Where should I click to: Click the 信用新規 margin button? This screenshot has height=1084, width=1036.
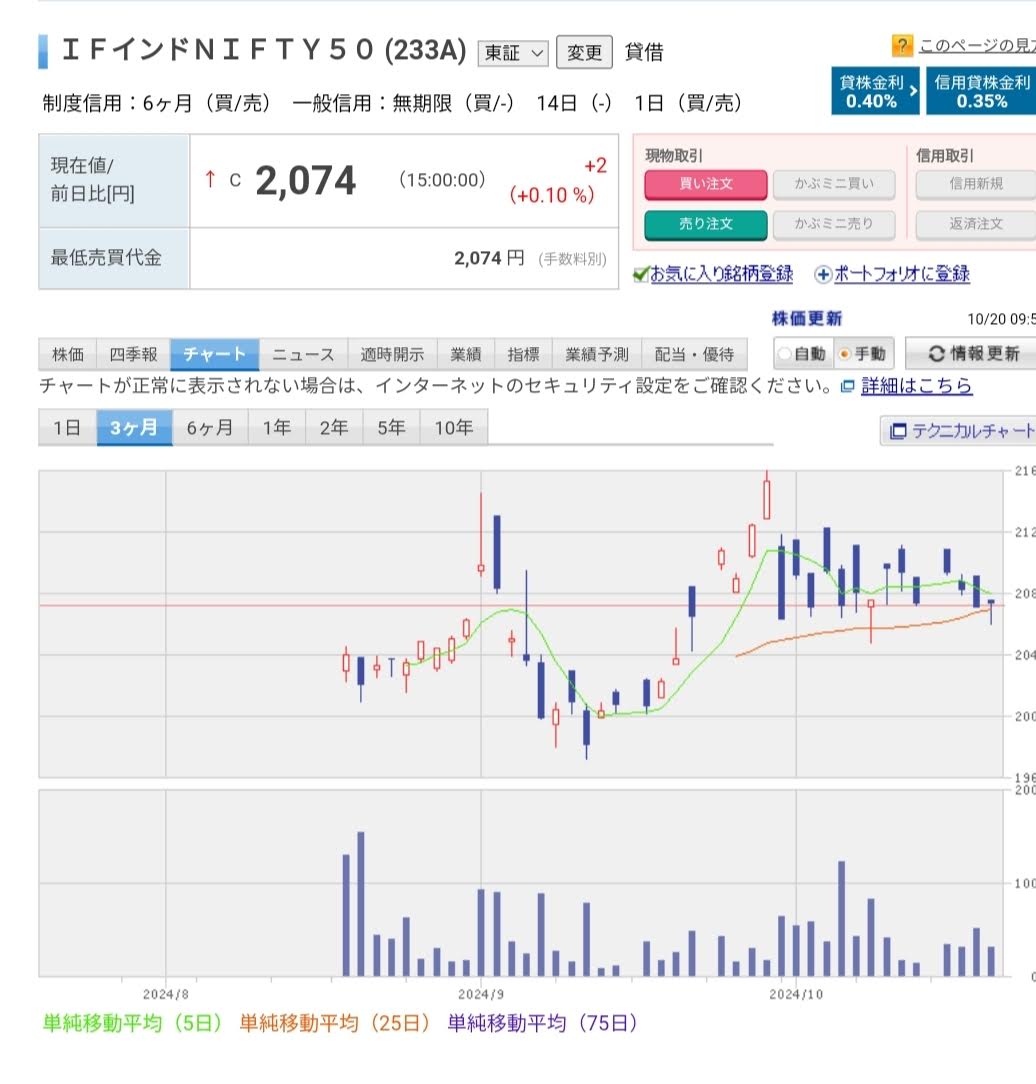click(976, 184)
